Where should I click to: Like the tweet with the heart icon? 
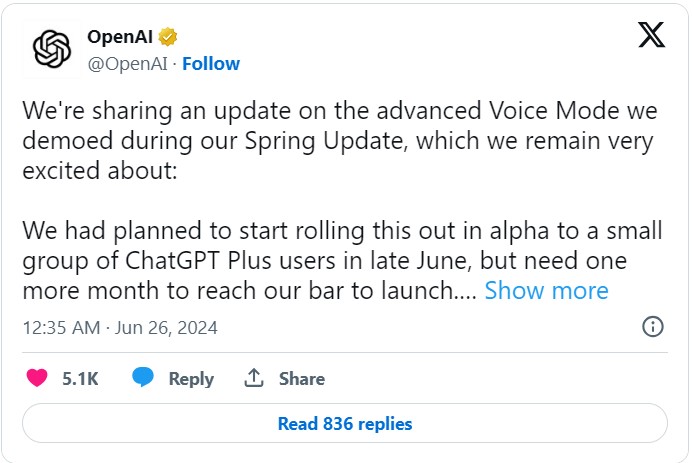coord(37,378)
